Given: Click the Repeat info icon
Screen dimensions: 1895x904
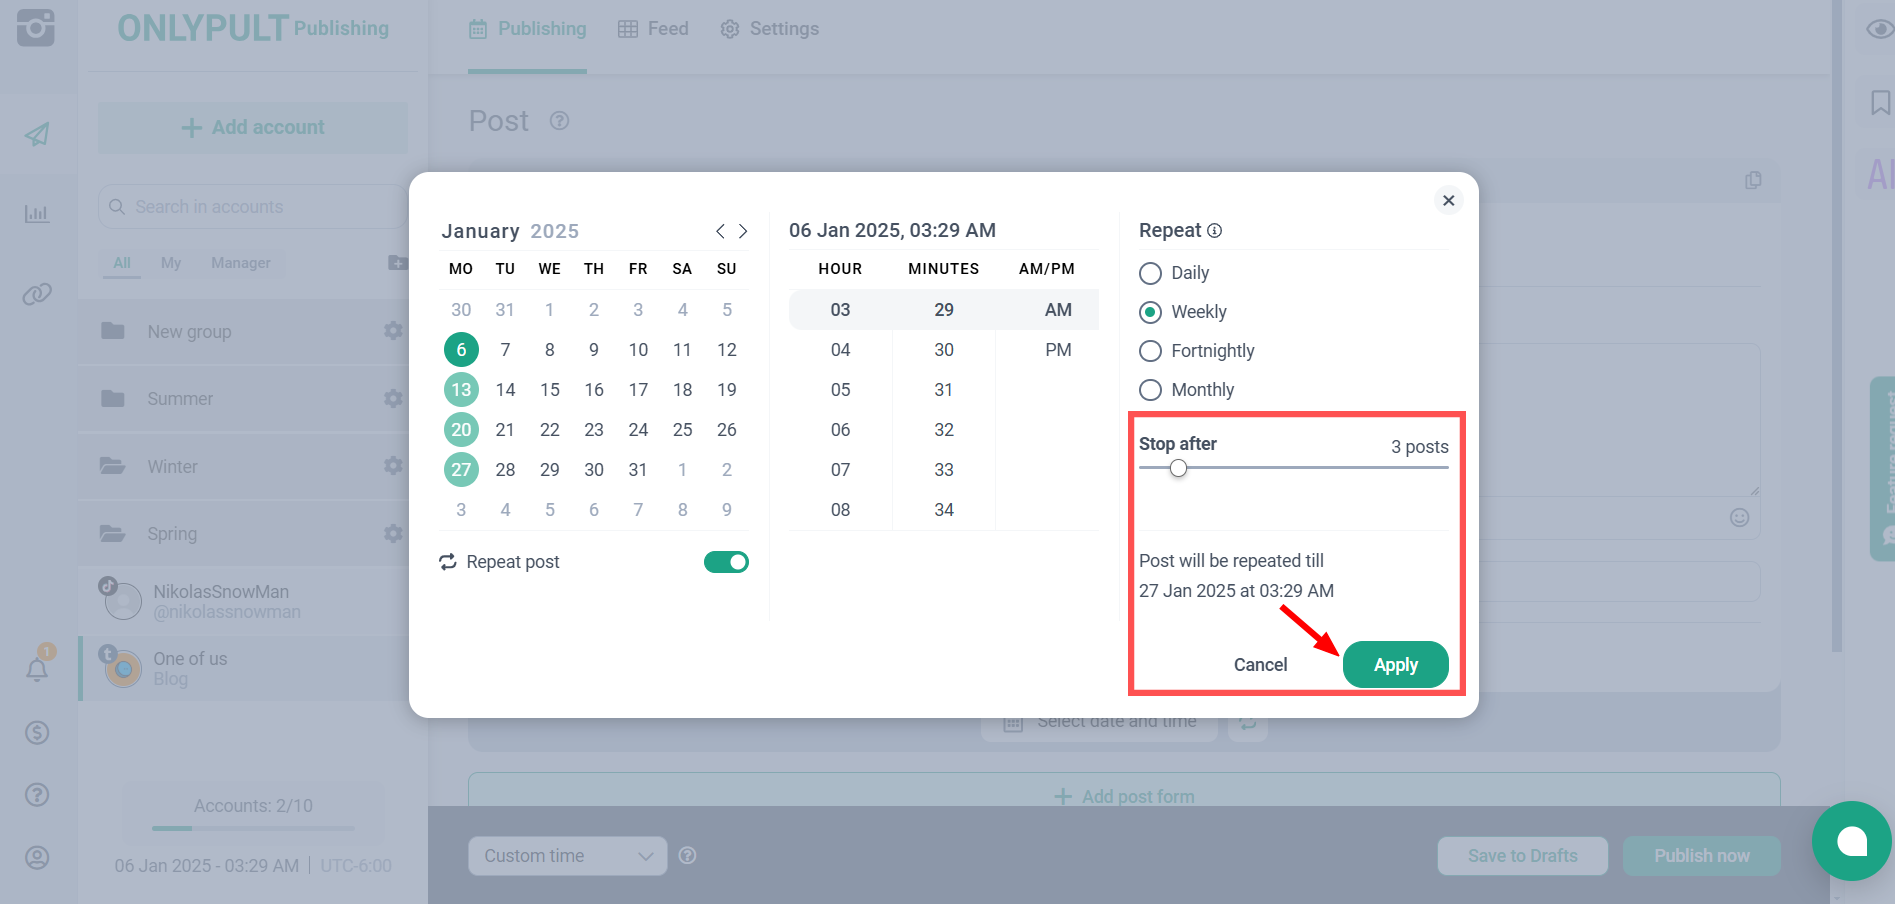Looking at the screenshot, I should point(1214,231).
